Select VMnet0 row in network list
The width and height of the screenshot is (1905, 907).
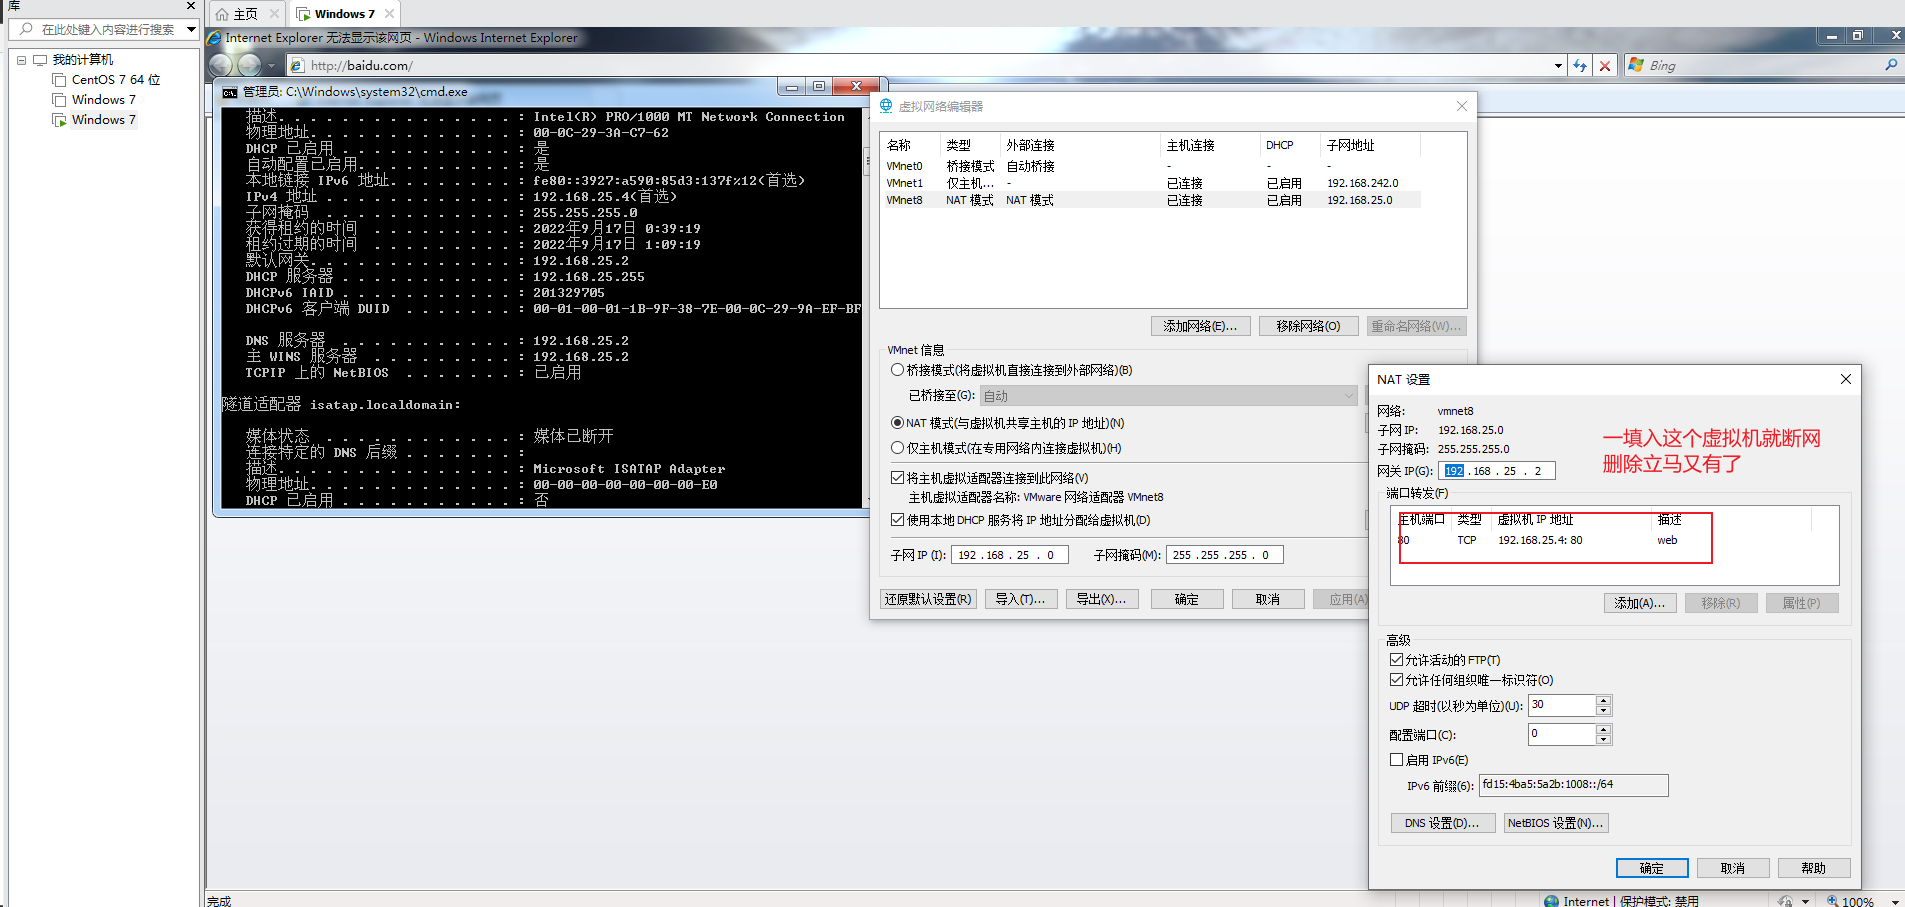[1151, 166]
